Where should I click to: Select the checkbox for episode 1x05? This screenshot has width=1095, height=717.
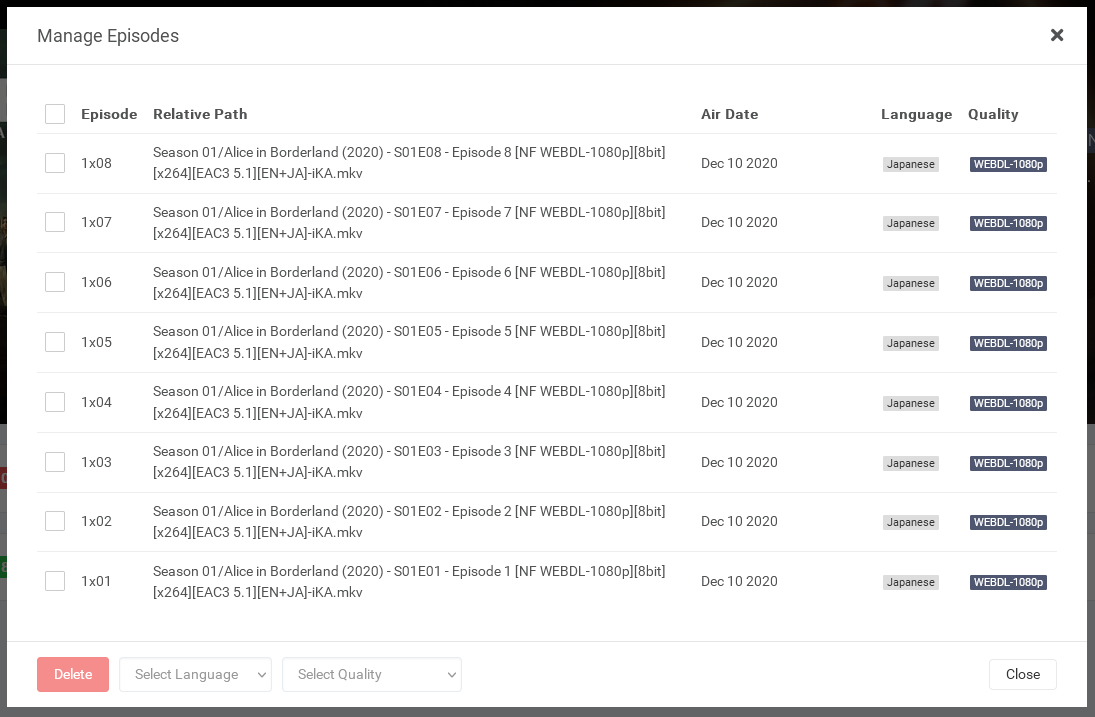click(55, 342)
